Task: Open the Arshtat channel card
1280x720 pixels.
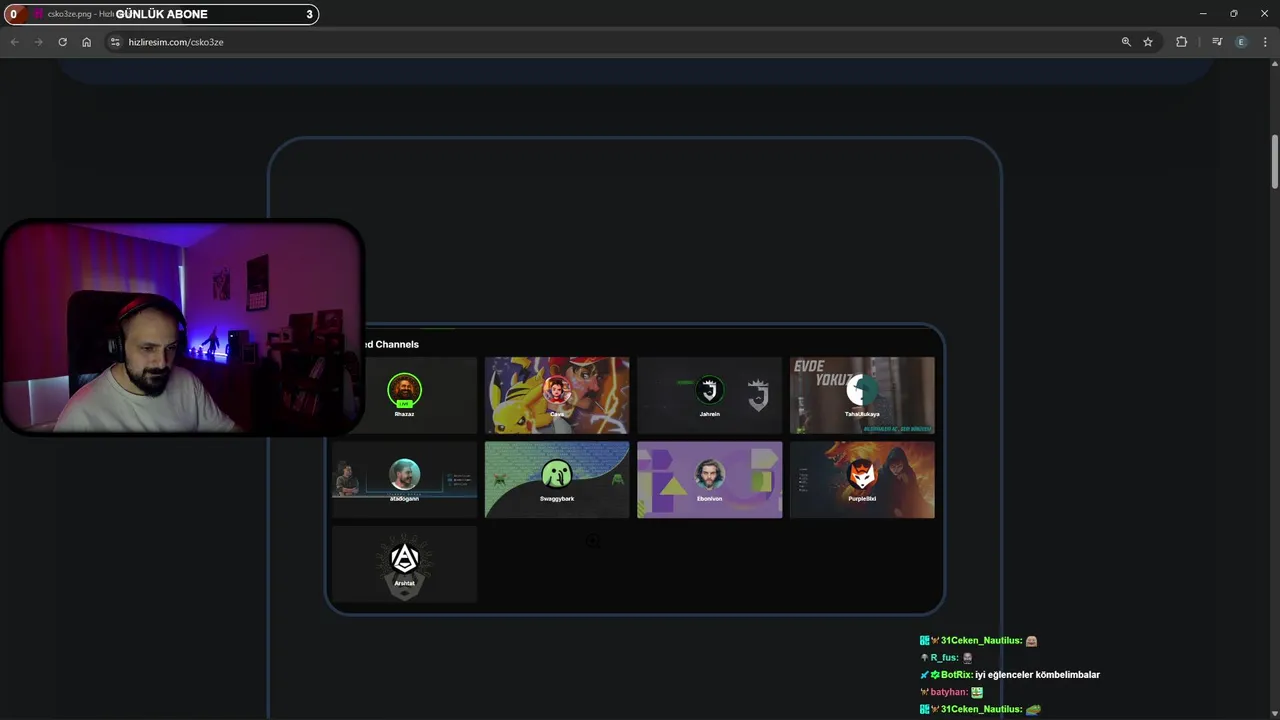Action: tap(404, 564)
